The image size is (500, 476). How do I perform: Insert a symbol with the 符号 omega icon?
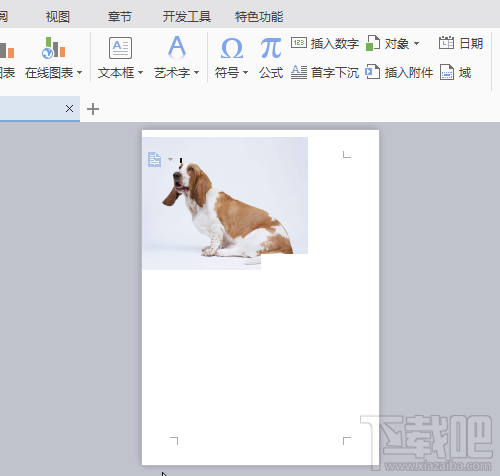click(x=232, y=48)
